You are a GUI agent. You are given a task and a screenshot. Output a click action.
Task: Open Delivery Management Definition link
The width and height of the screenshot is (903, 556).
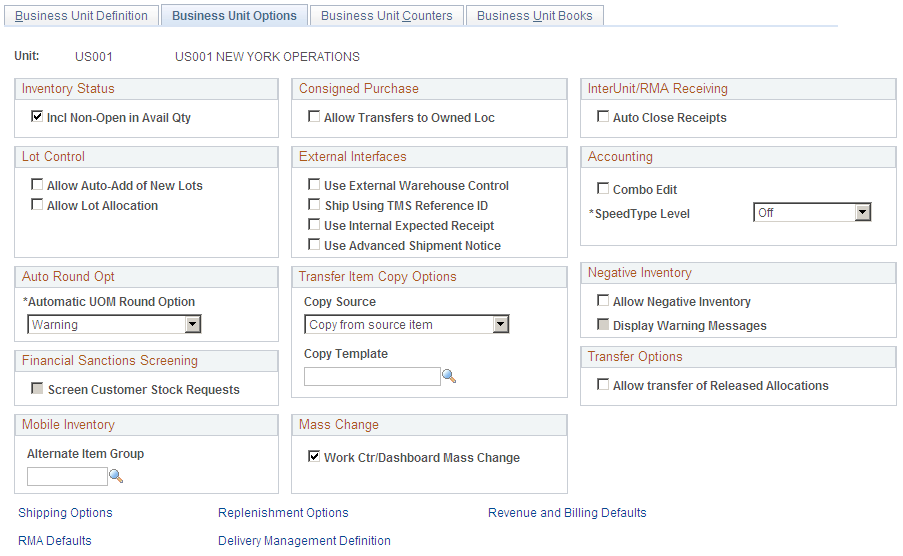pyautogui.click(x=304, y=540)
